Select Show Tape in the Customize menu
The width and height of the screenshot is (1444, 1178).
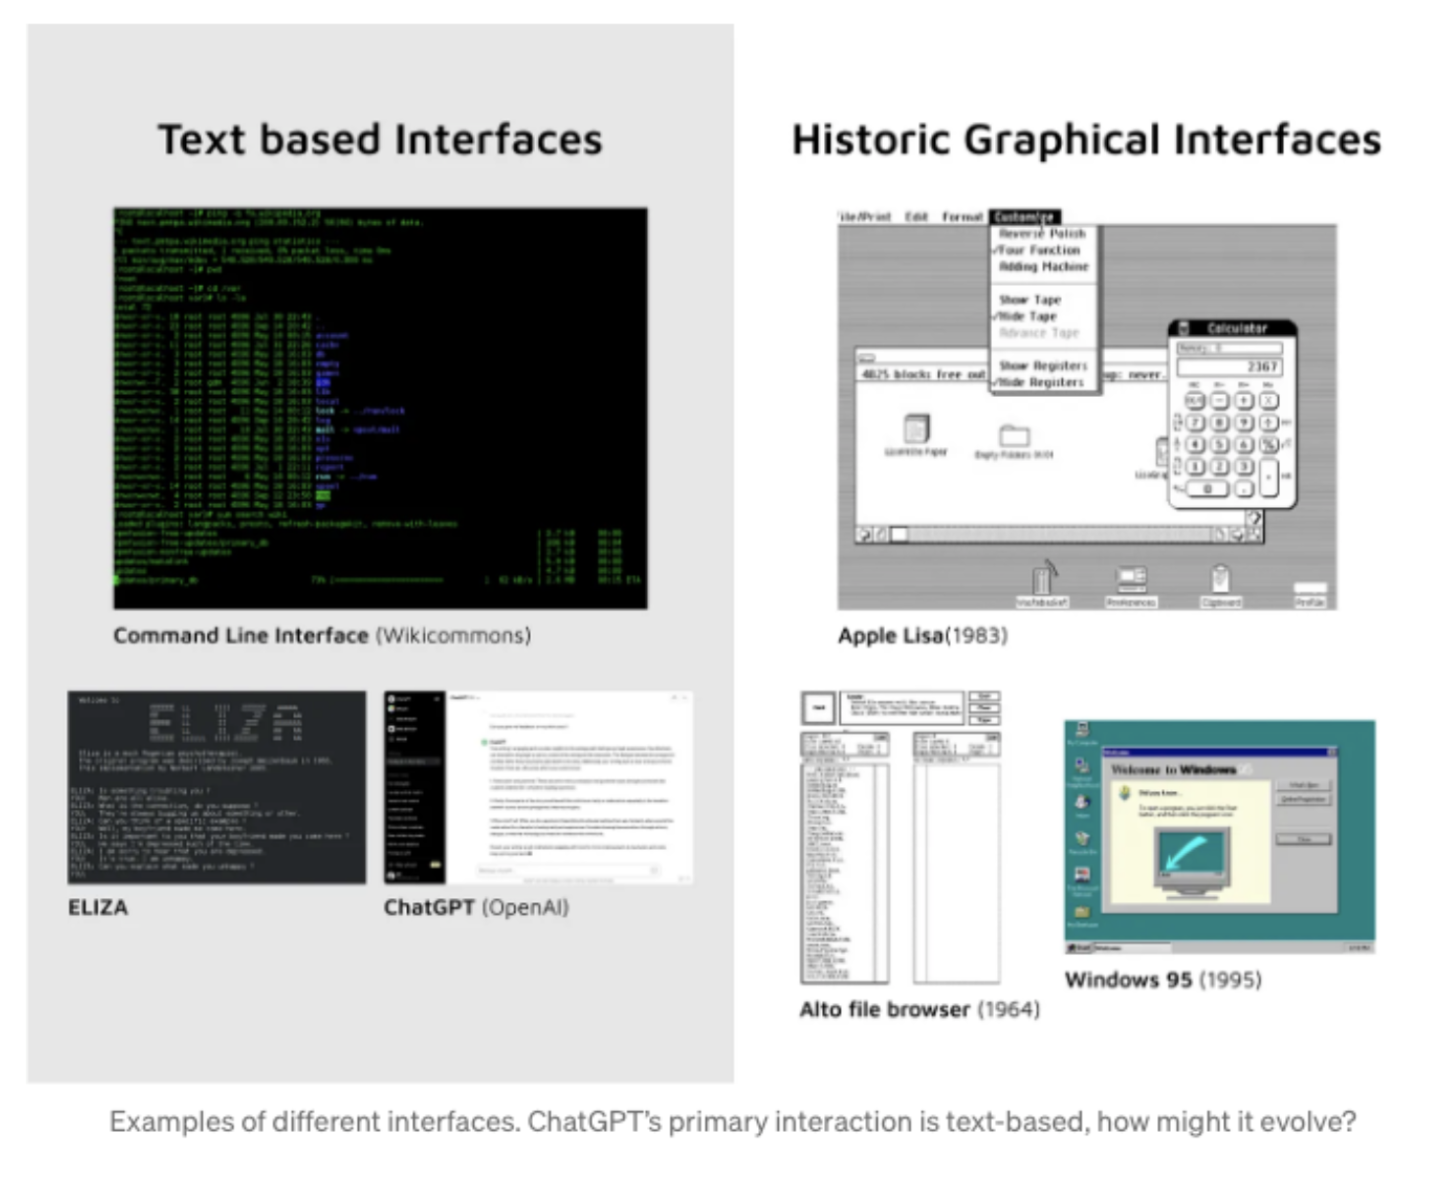click(x=1030, y=300)
